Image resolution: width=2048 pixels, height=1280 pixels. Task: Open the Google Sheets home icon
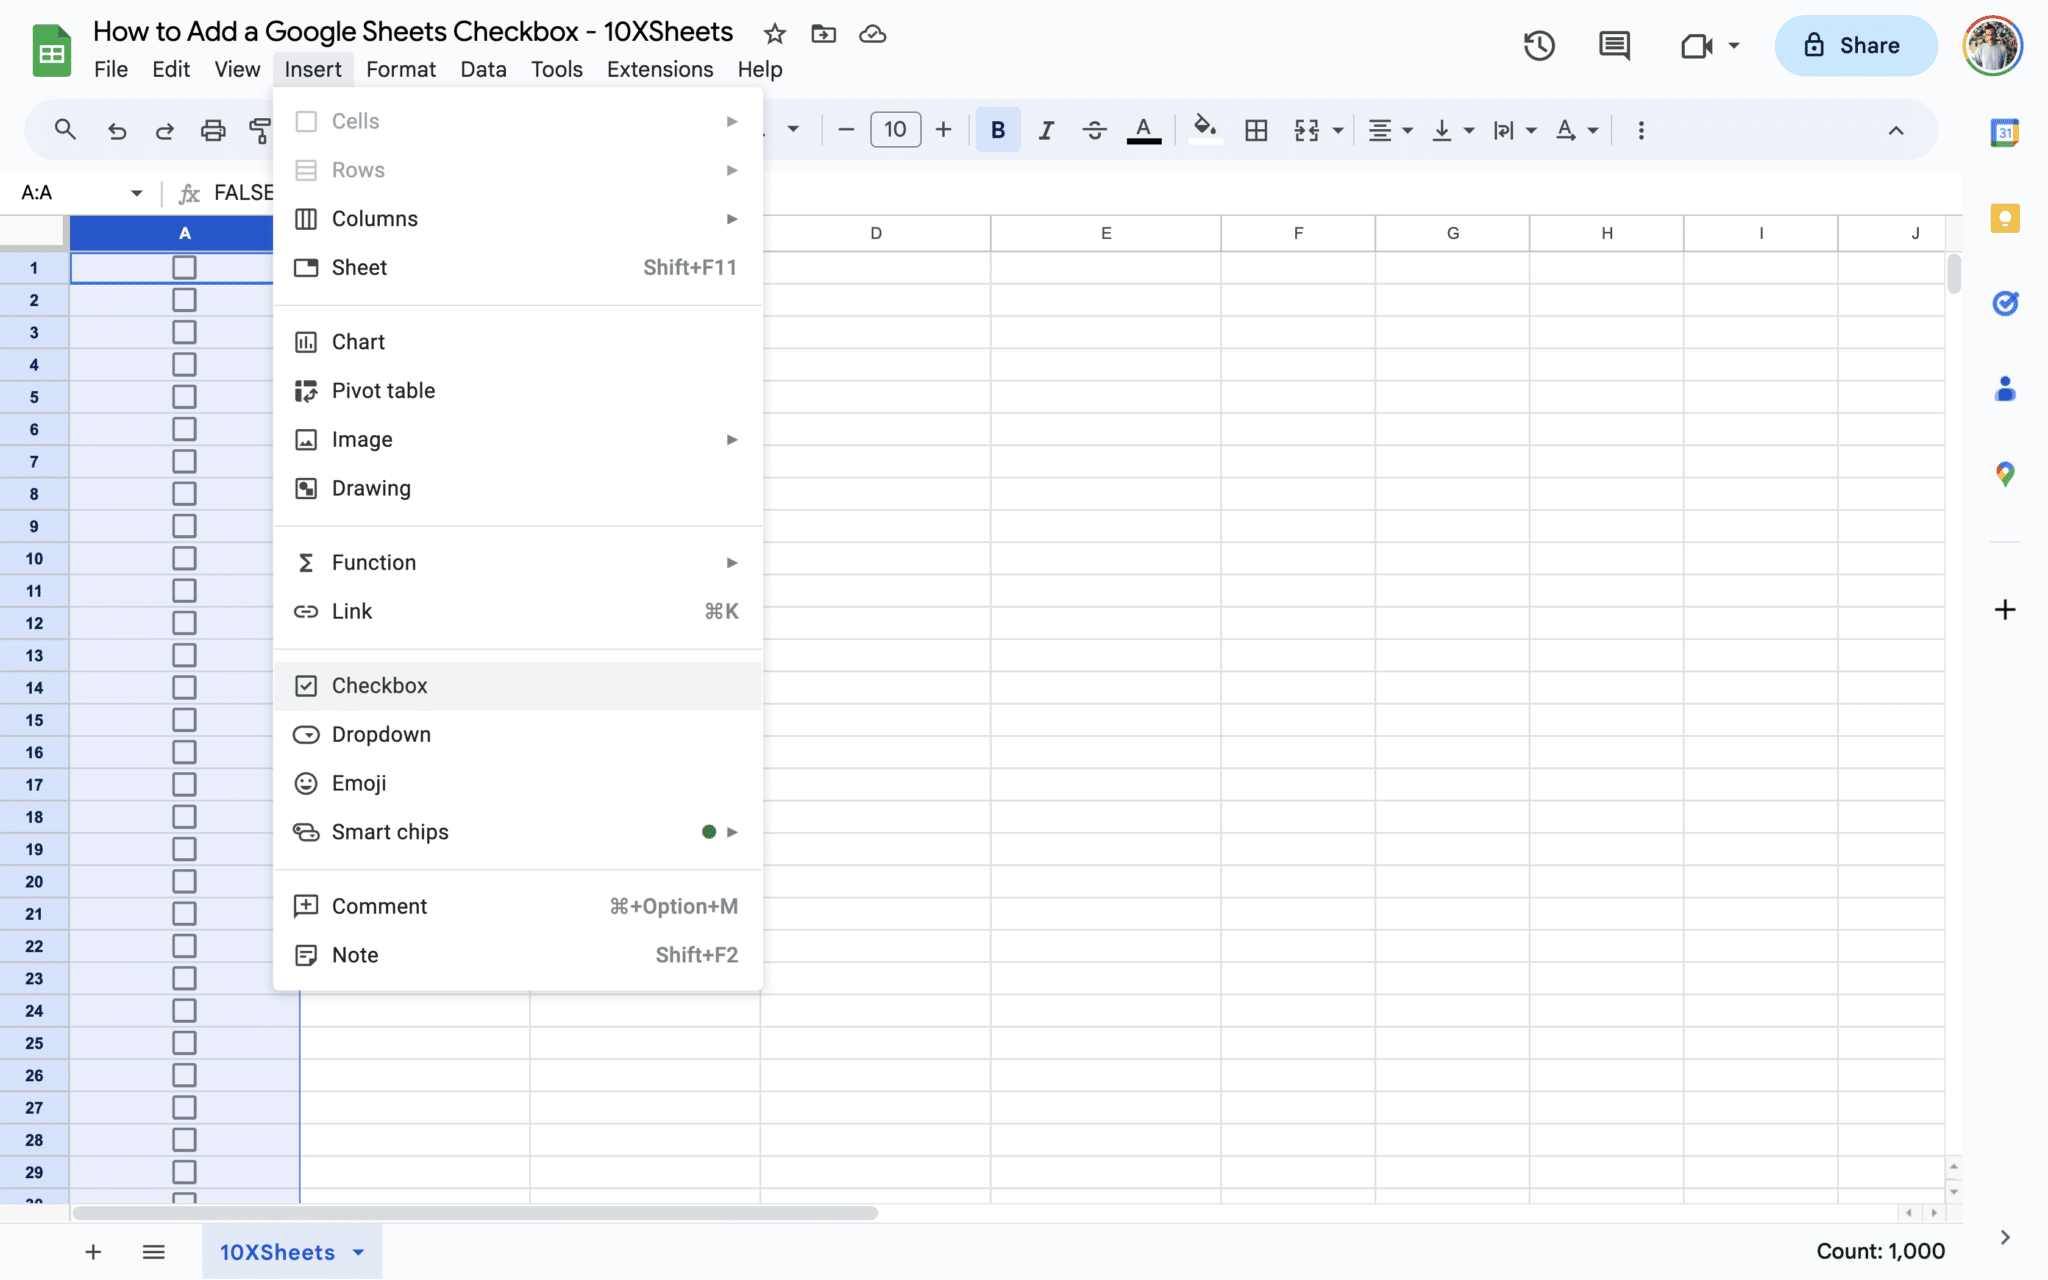(52, 50)
